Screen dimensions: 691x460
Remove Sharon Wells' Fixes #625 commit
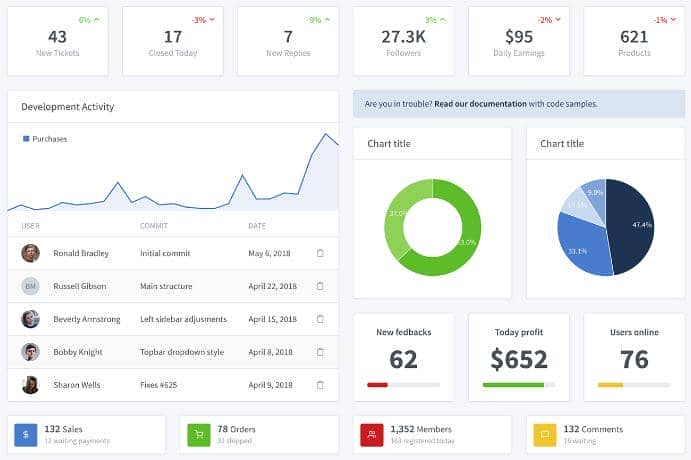[x=320, y=384]
